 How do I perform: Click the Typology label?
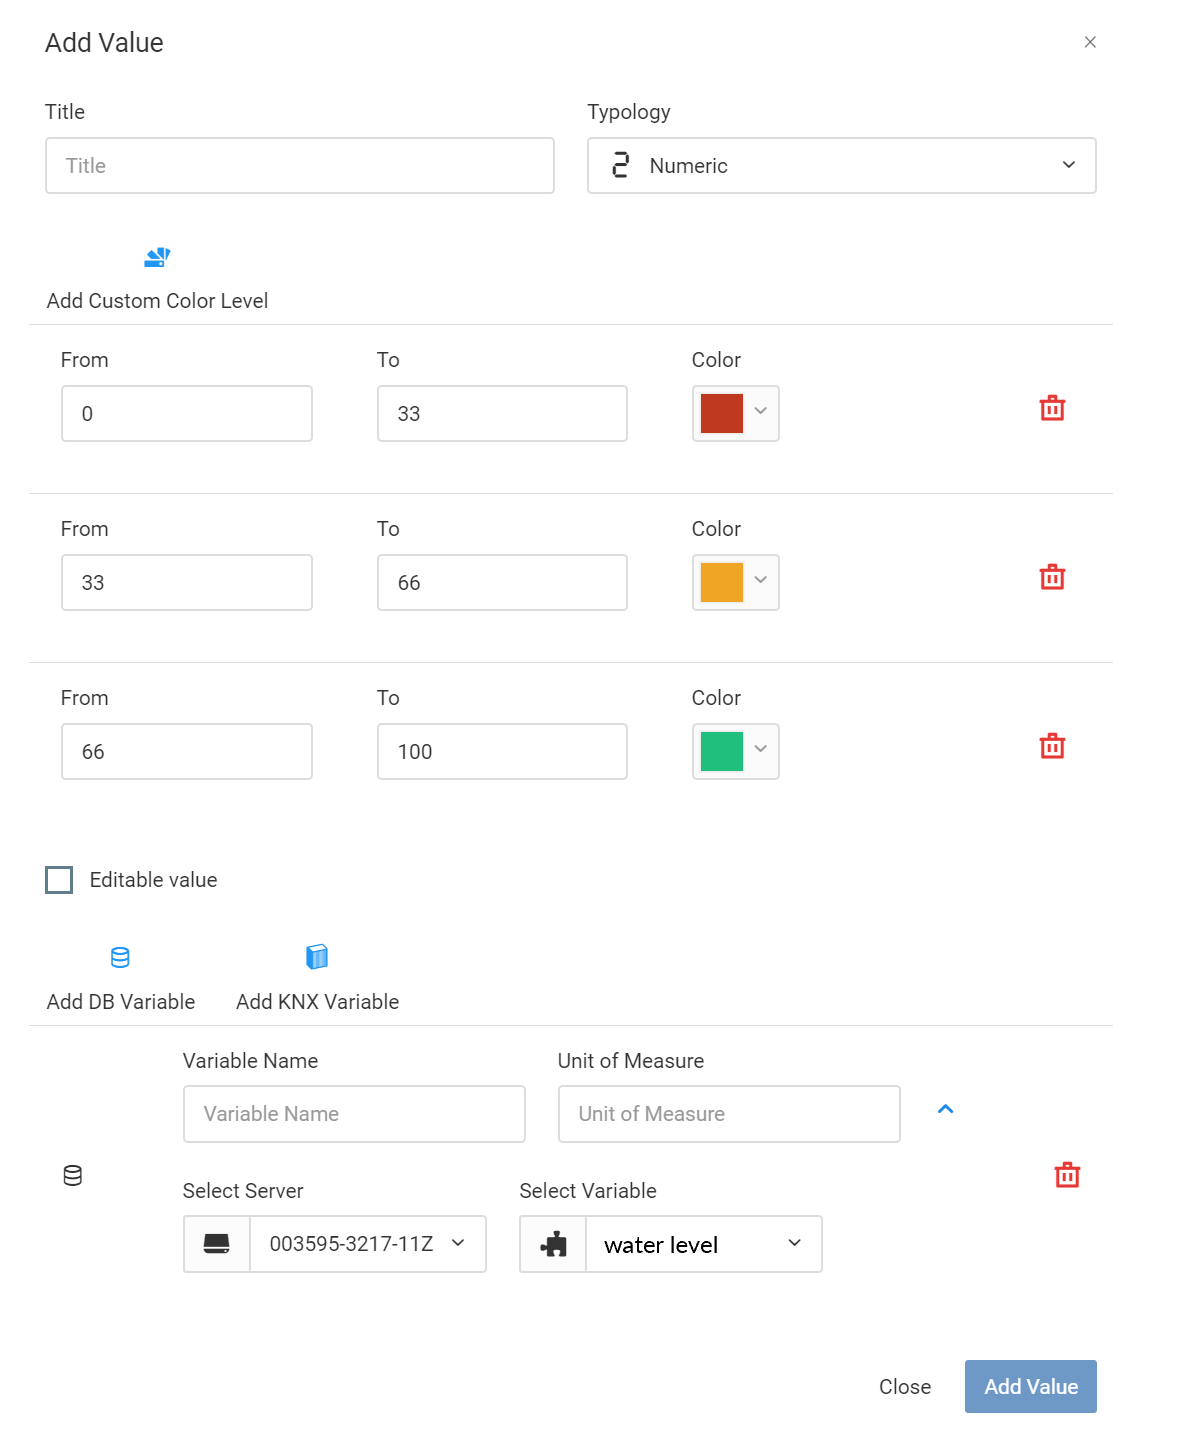[x=629, y=112]
